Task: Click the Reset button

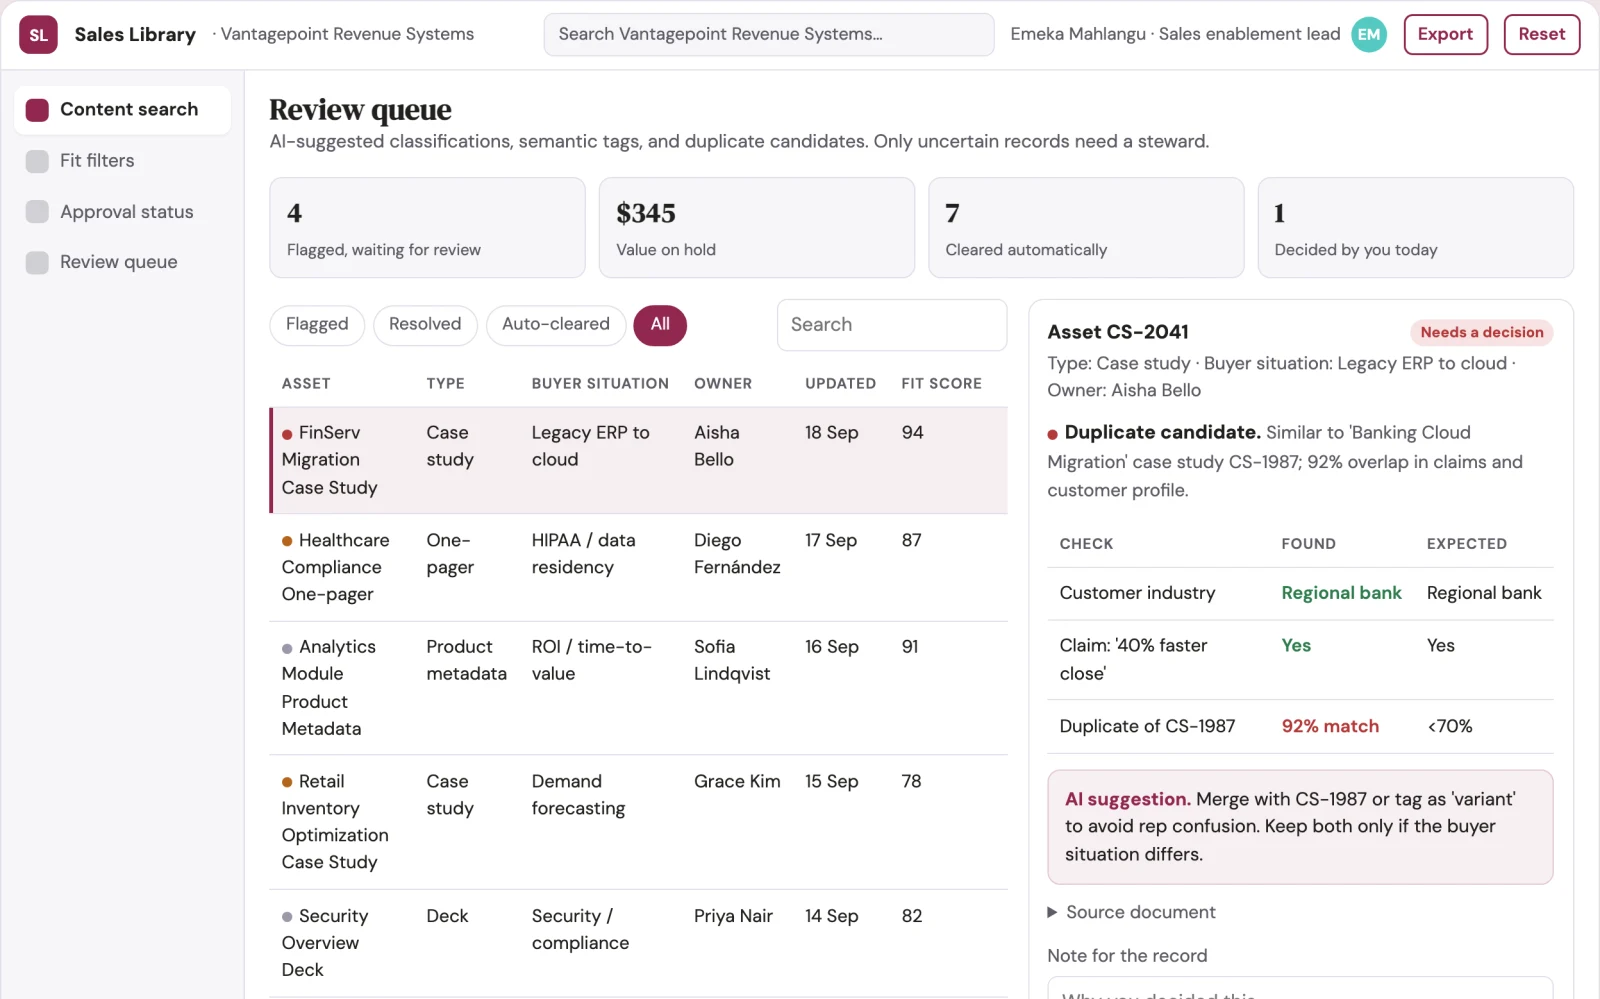Action: point(1541,35)
